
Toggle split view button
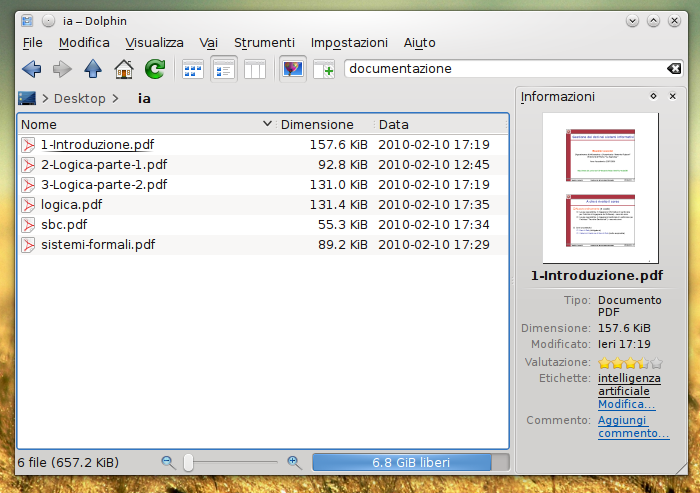pos(323,69)
